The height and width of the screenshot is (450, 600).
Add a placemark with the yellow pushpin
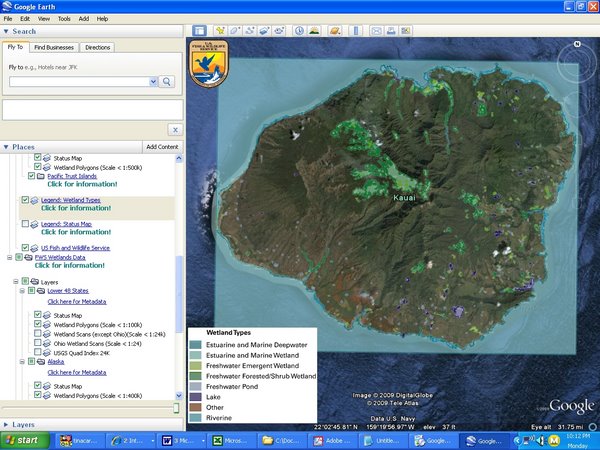pos(220,31)
